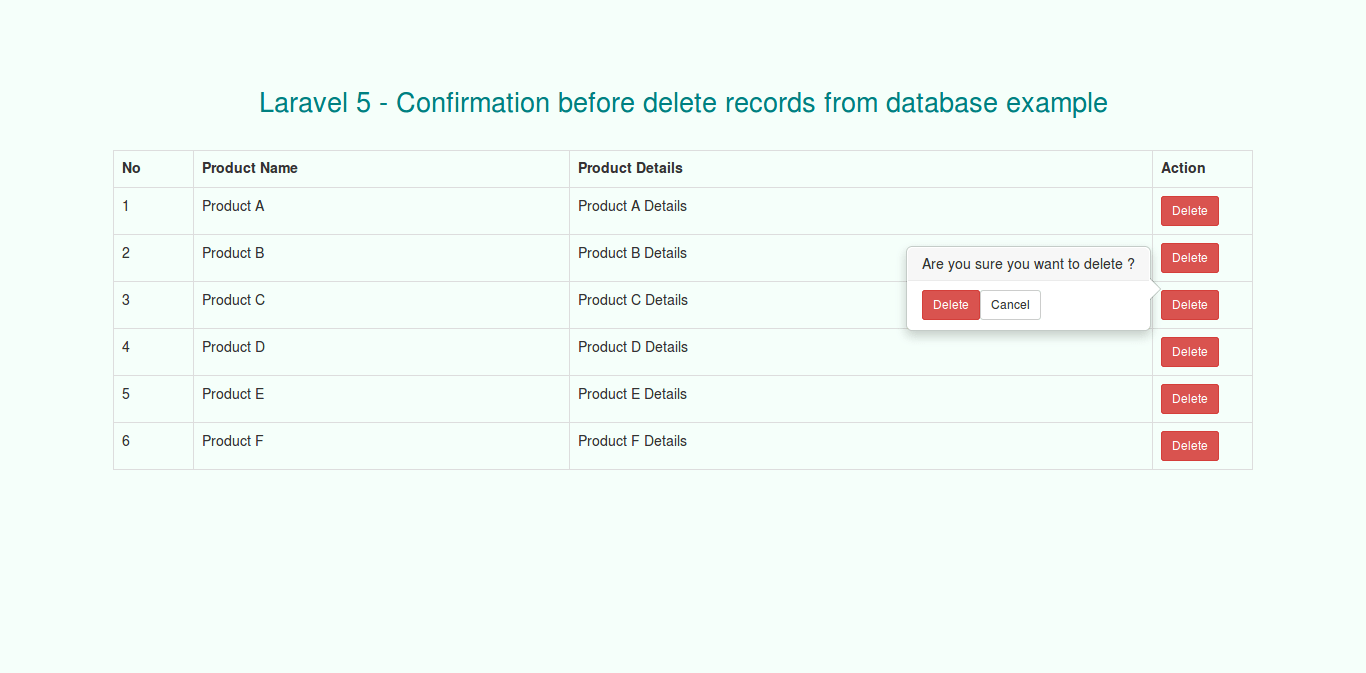
Task: Click the "No" column header
Action: [131, 168]
